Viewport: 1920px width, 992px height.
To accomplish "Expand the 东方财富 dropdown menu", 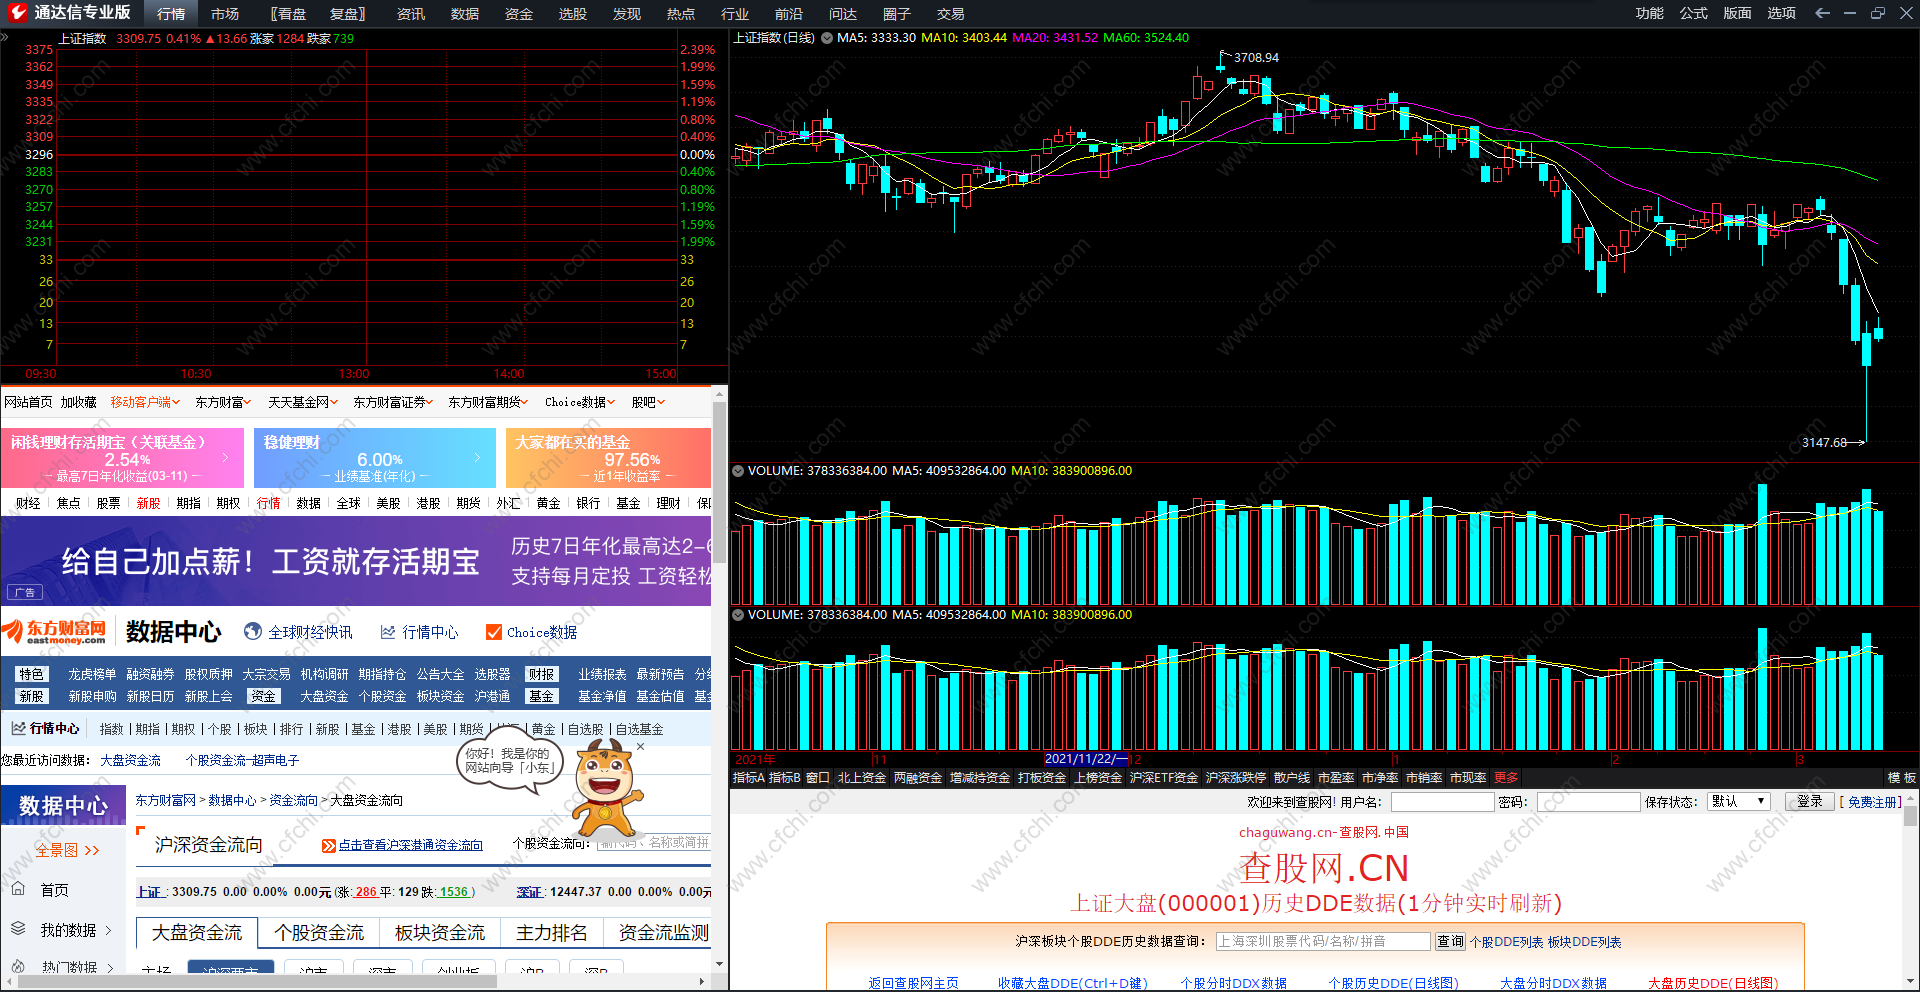I will tap(223, 402).
